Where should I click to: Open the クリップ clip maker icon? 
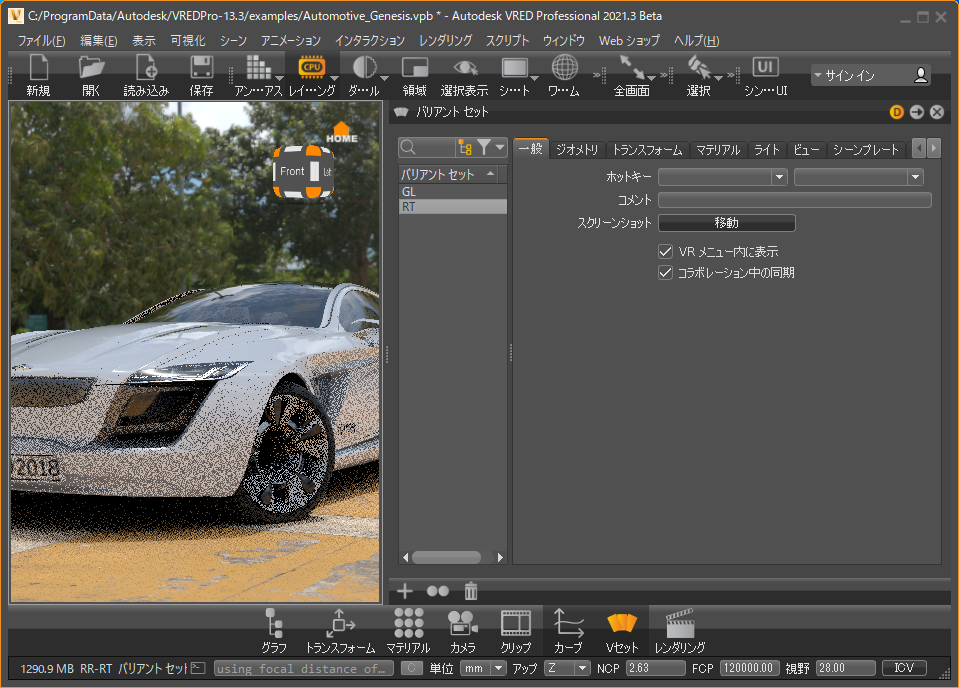516,624
